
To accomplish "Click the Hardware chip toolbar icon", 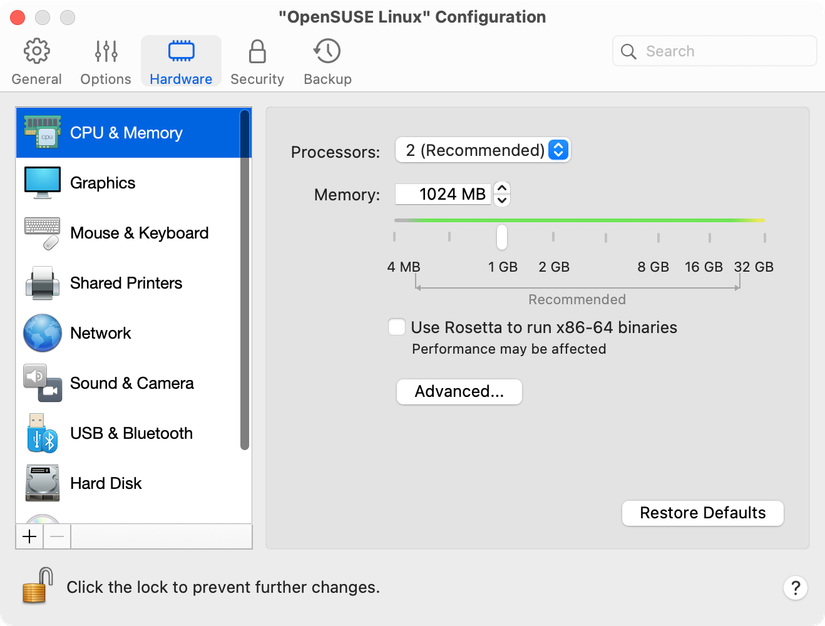I will (181, 51).
